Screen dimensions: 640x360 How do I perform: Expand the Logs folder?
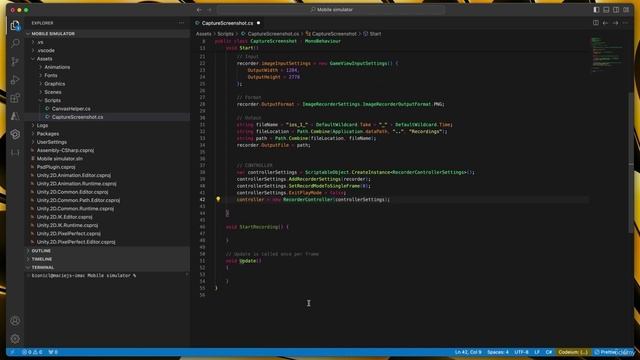point(108,125)
